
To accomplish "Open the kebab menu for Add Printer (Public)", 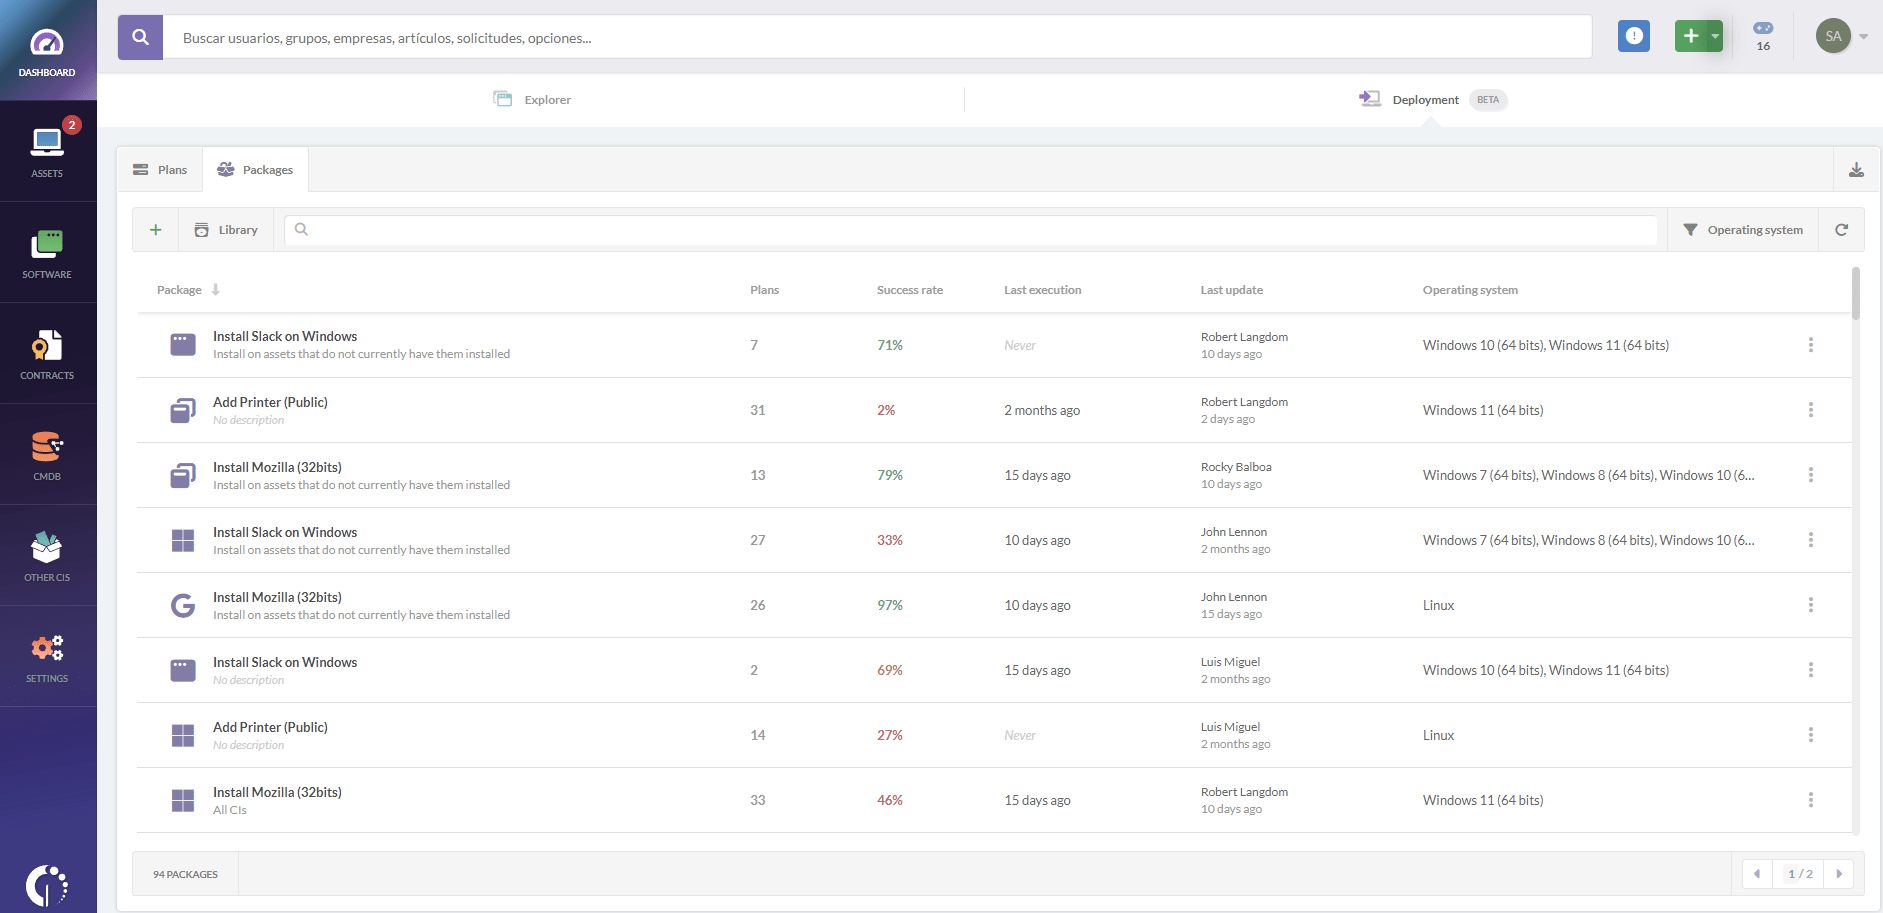I will pos(1811,410).
